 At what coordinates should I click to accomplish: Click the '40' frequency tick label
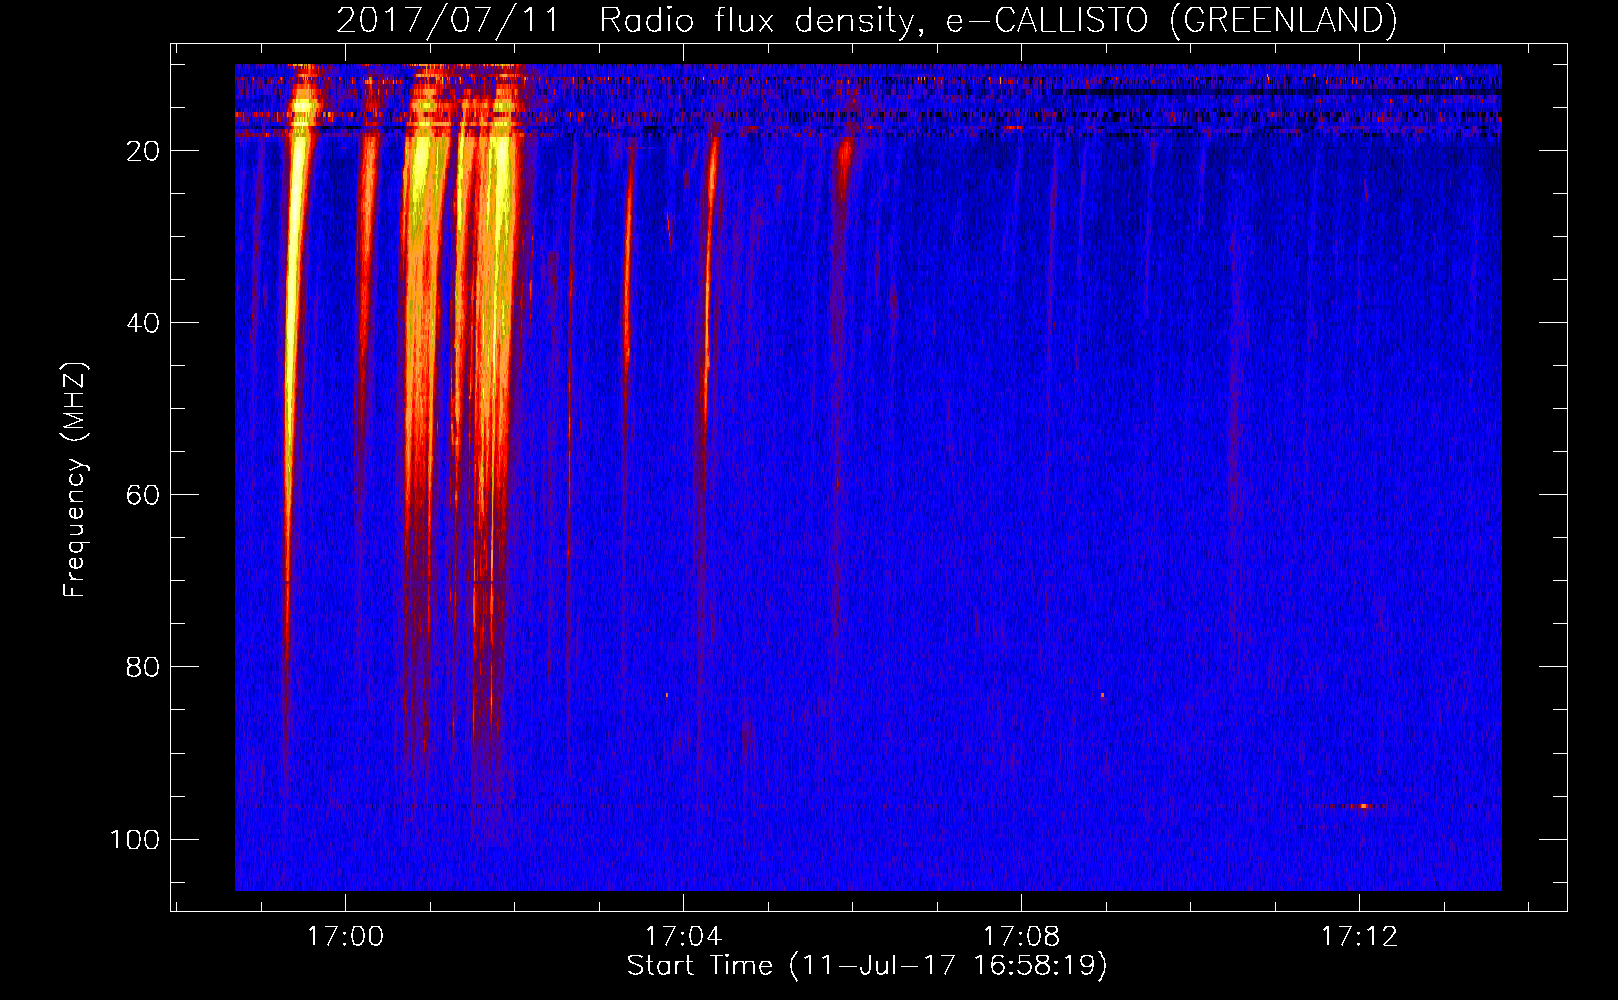pos(143,323)
